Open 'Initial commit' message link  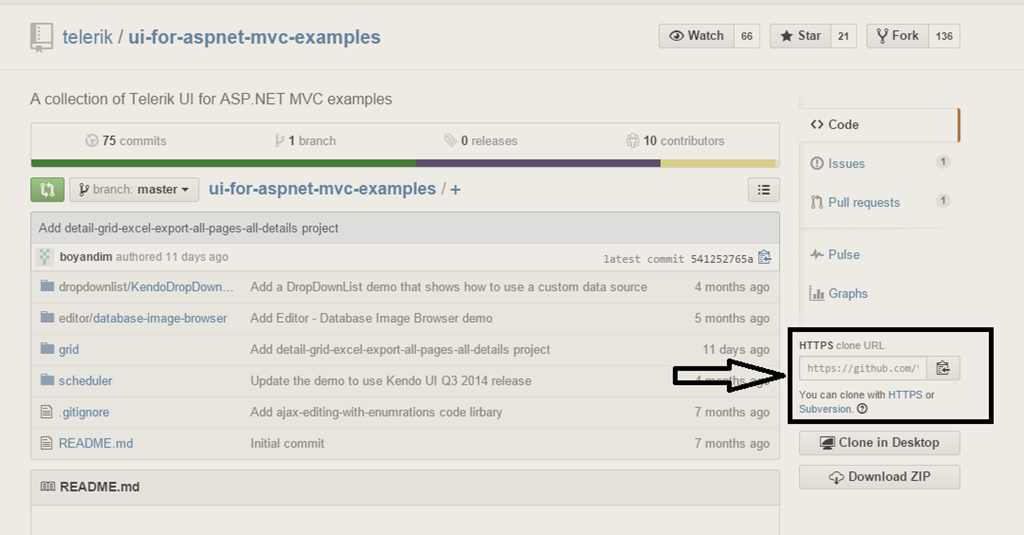pyautogui.click(x=287, y=444)
